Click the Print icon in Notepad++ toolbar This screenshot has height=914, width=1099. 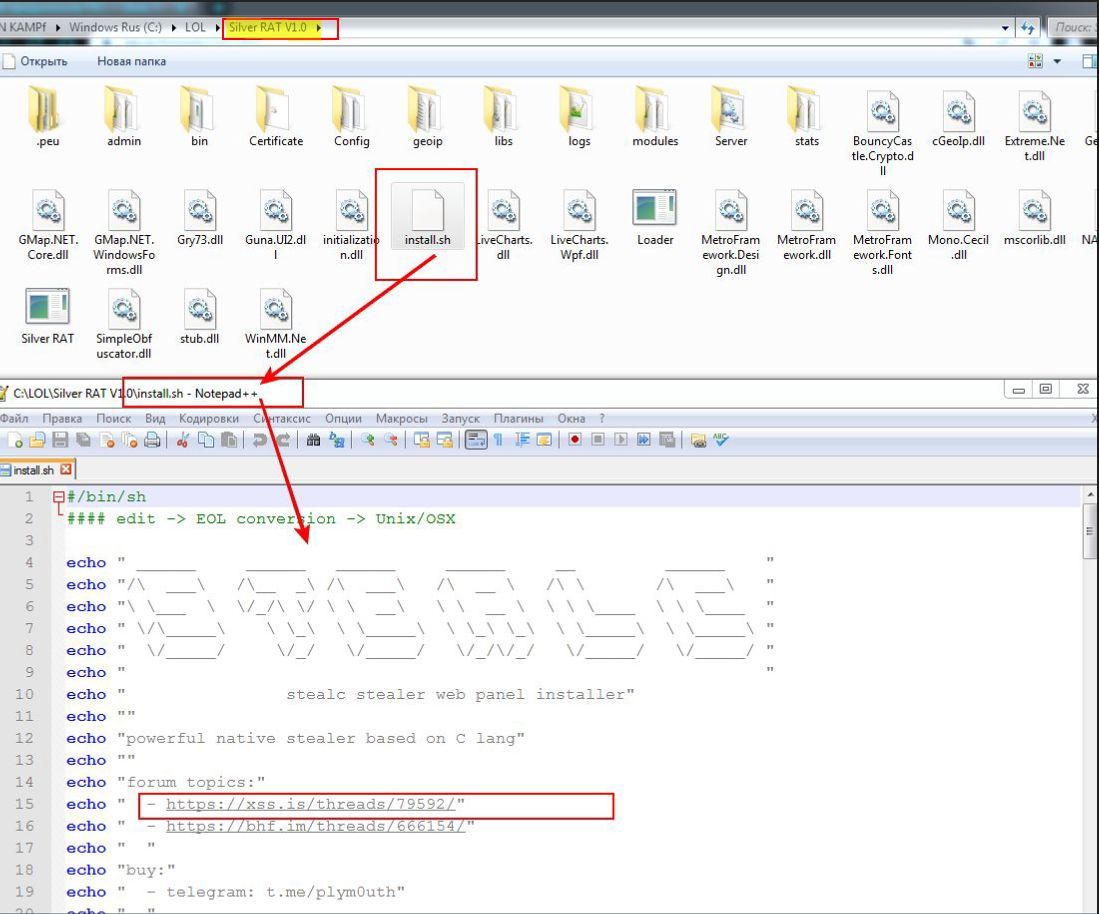[x=152, y=440]
